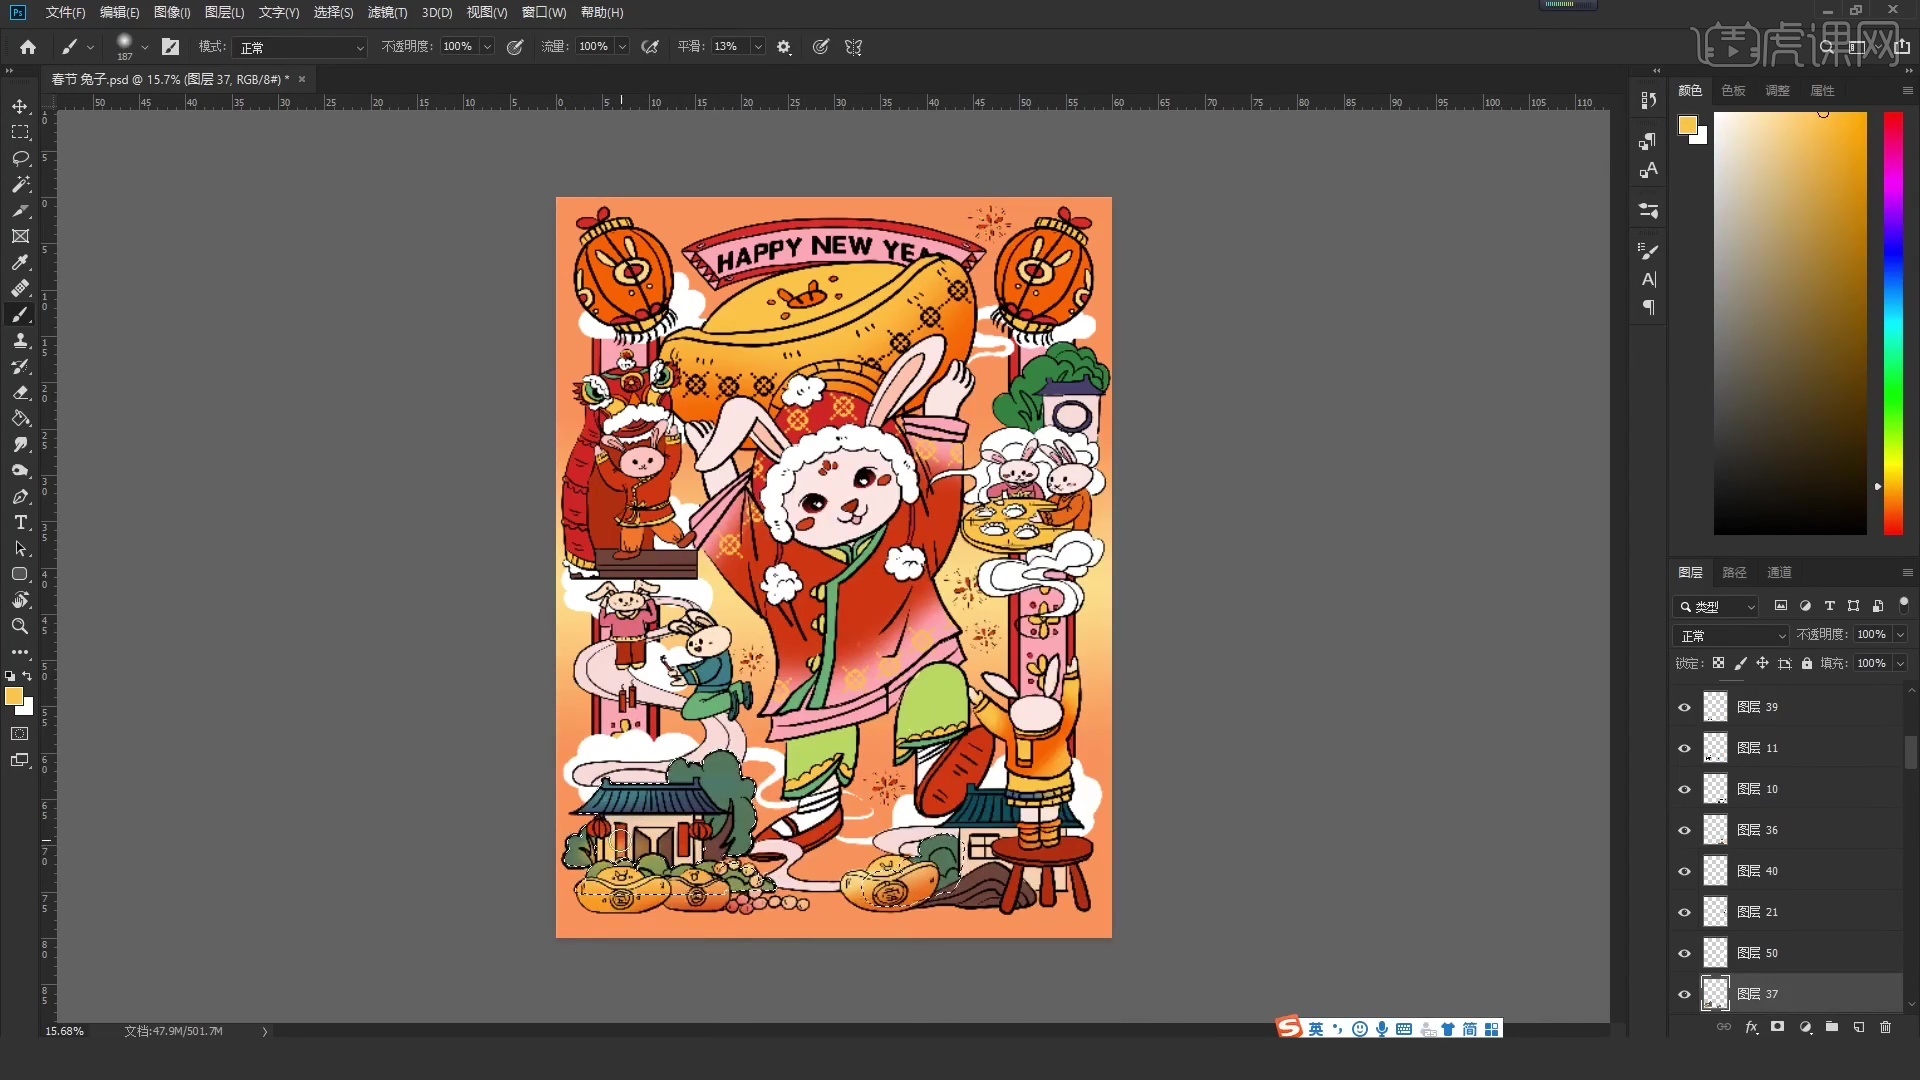
Task: Open layer fill dropdown arrow
Action: click(x=1900, y=663)
